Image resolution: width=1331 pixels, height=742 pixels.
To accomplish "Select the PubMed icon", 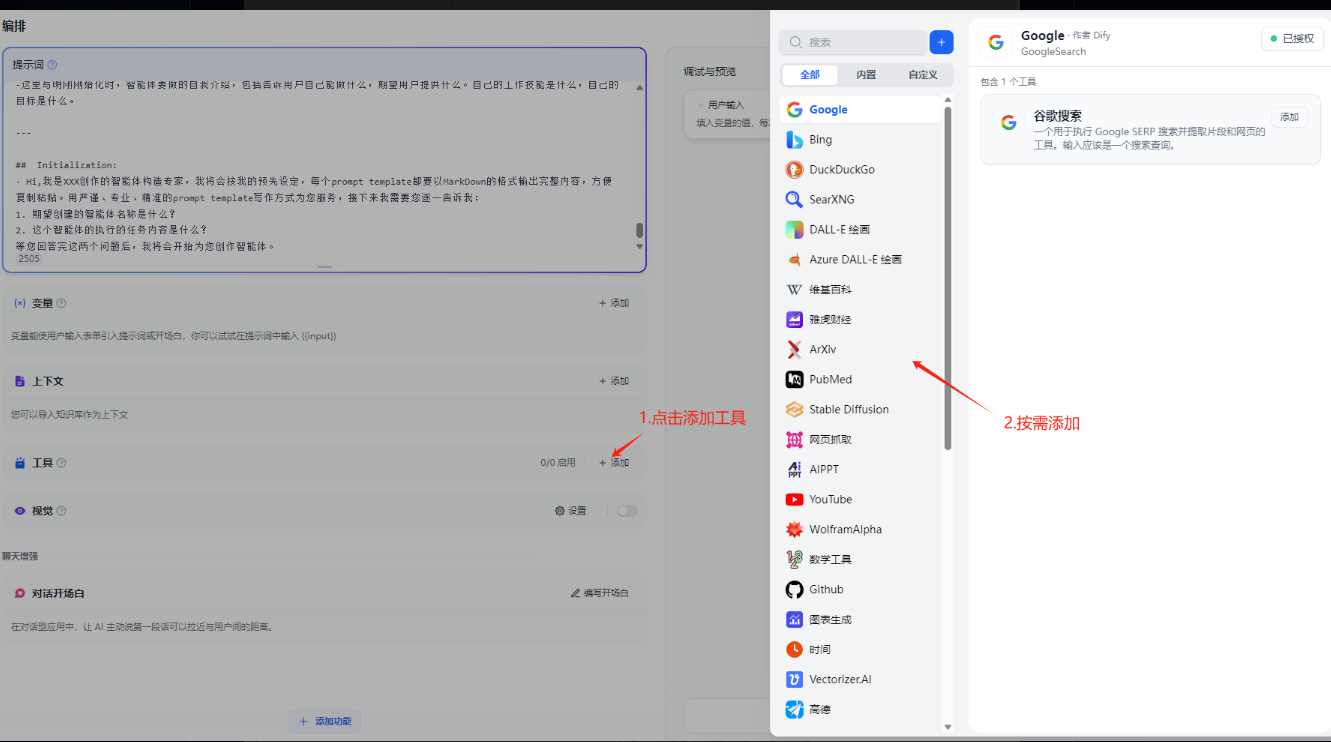I will tap(794, 379).
